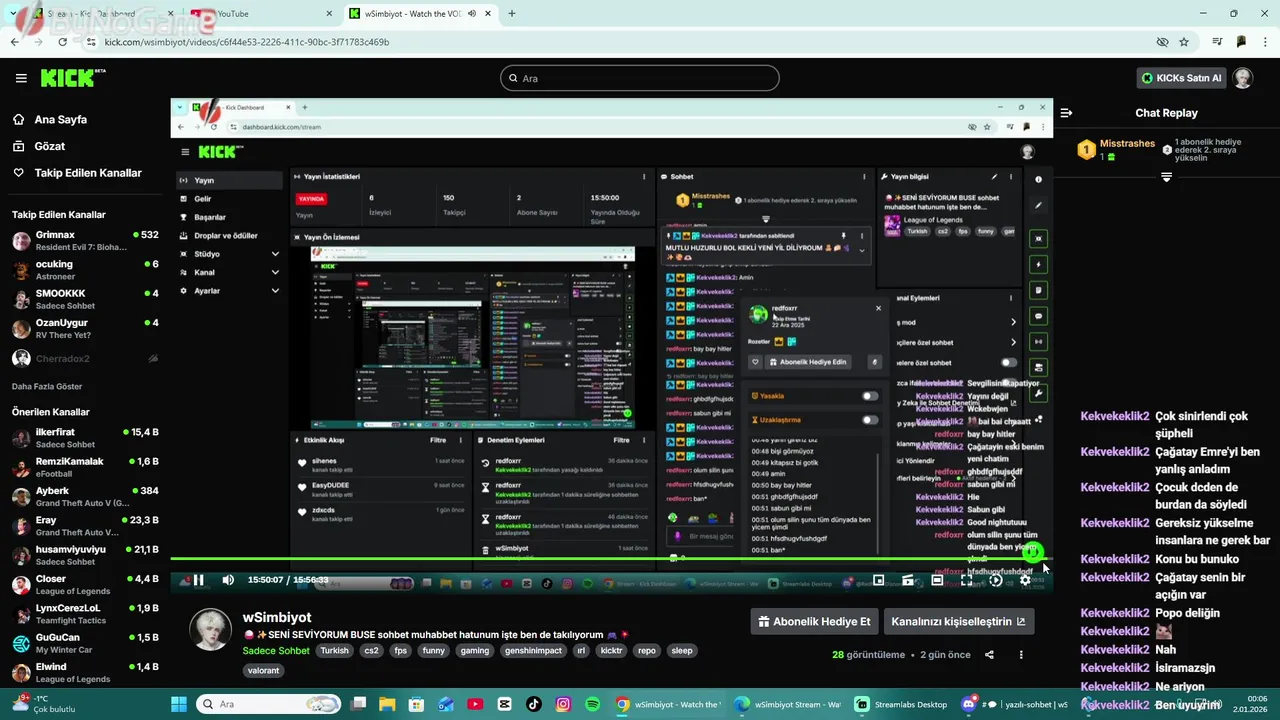Switch to the wSimbiyot Watch the VOD tab
This screenshot has width=1280, height=720.
420,14
